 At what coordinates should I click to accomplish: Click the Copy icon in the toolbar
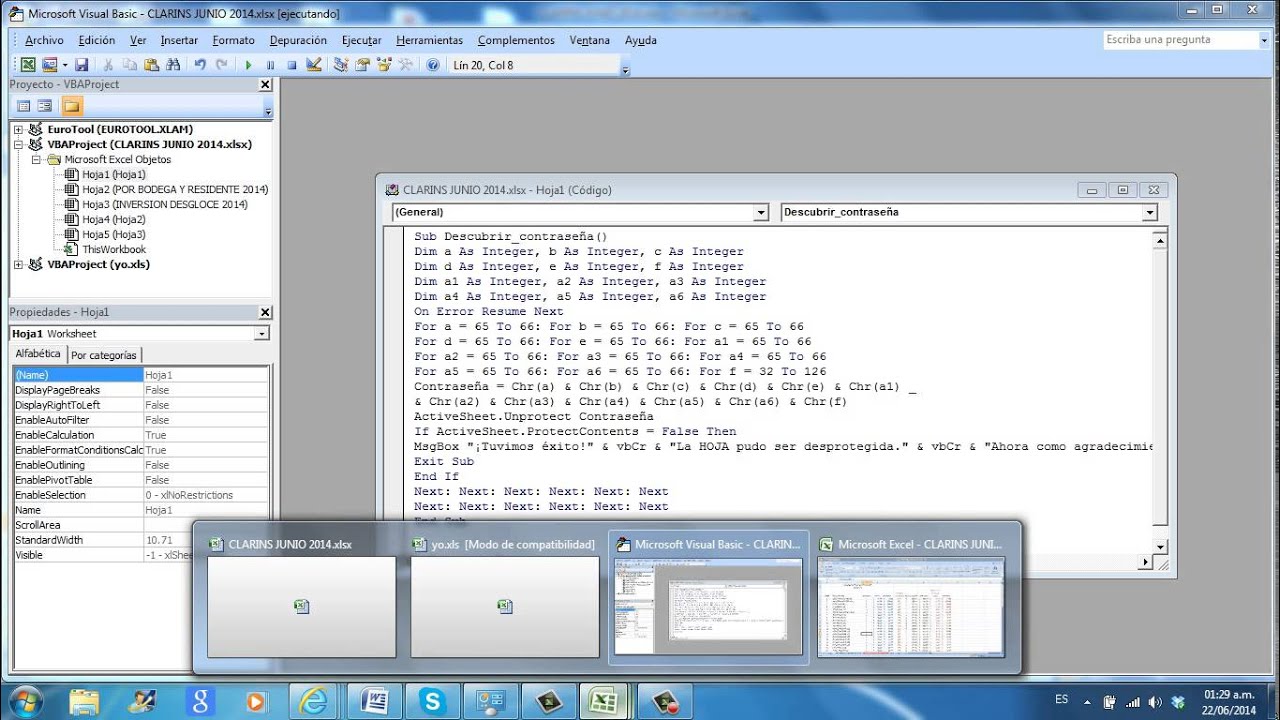(130, 64)
